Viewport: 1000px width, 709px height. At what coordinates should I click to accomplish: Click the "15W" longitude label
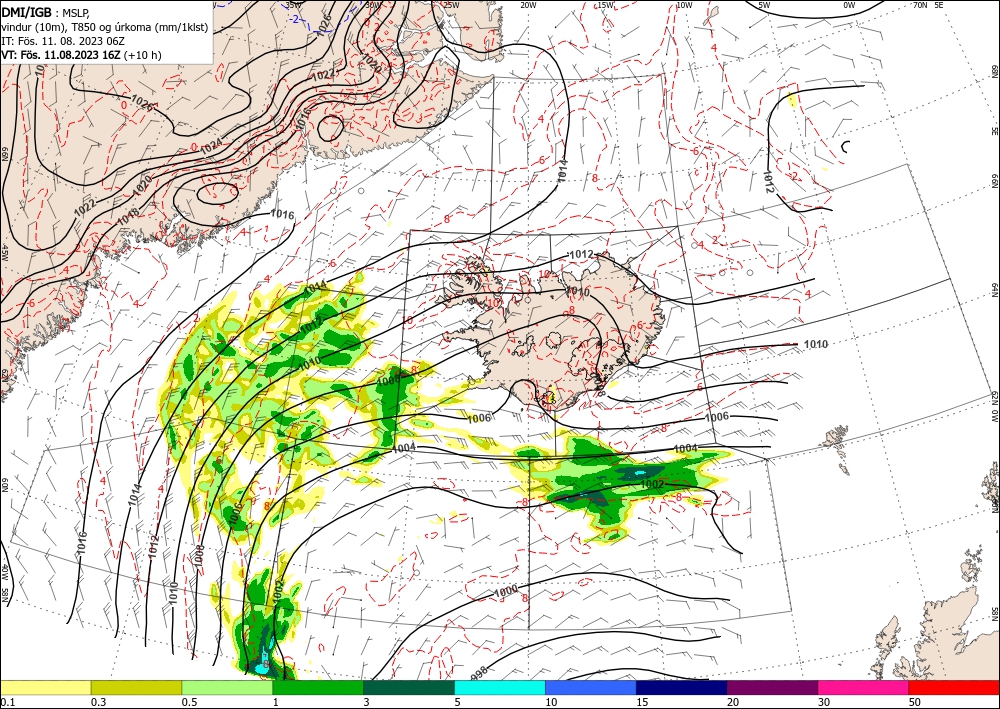(x=606, y=4)
